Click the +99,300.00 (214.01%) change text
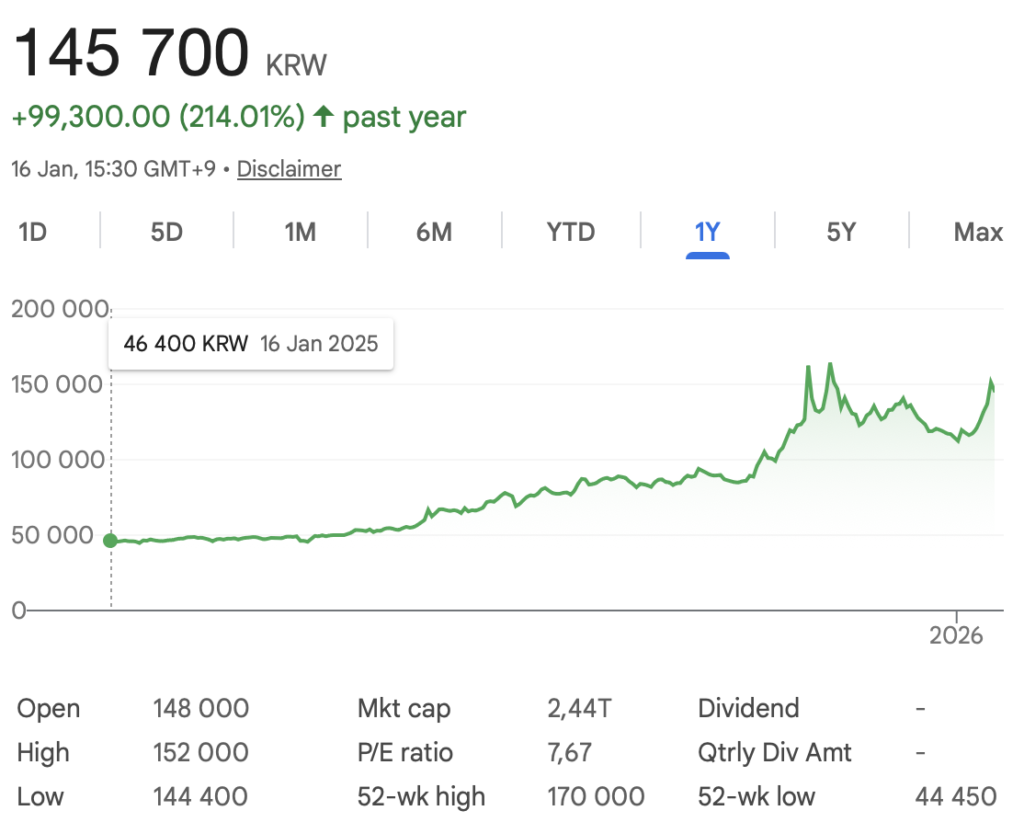 point(158,117)
